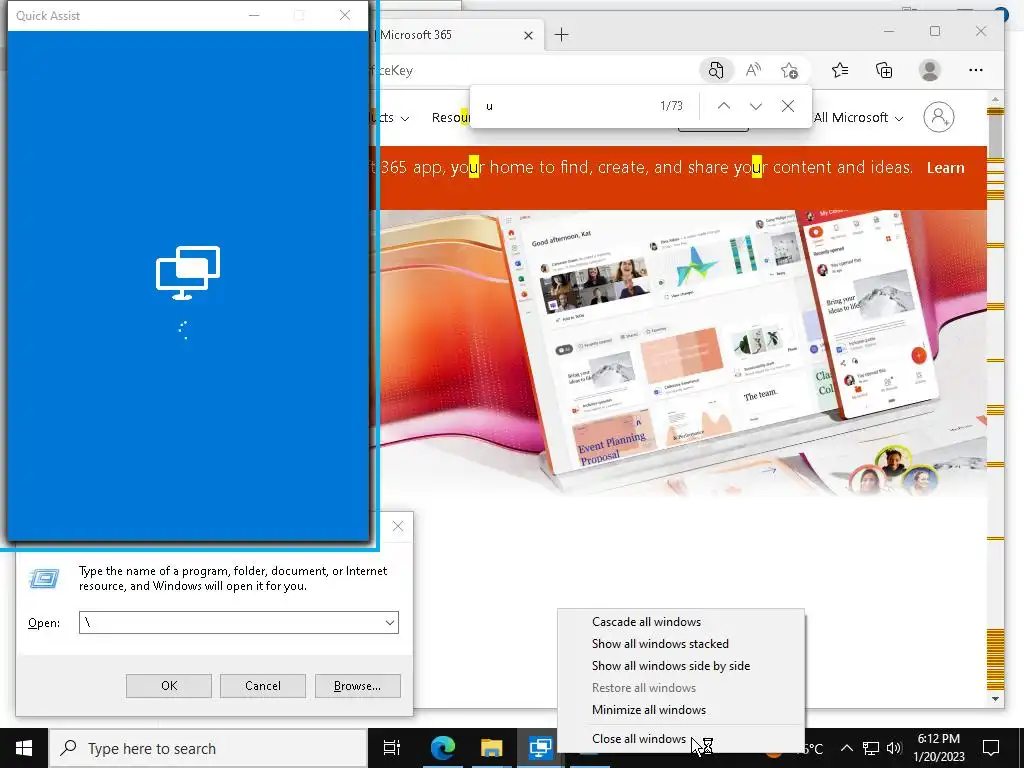Open Microsoft Edge from taskbar

point(442,748)
